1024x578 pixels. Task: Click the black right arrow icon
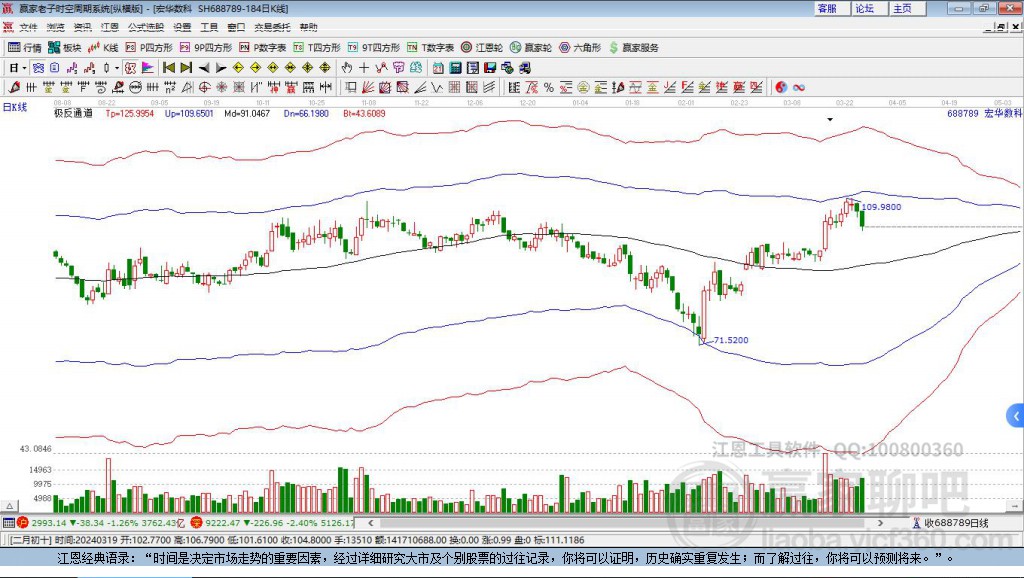click(221, 68)
